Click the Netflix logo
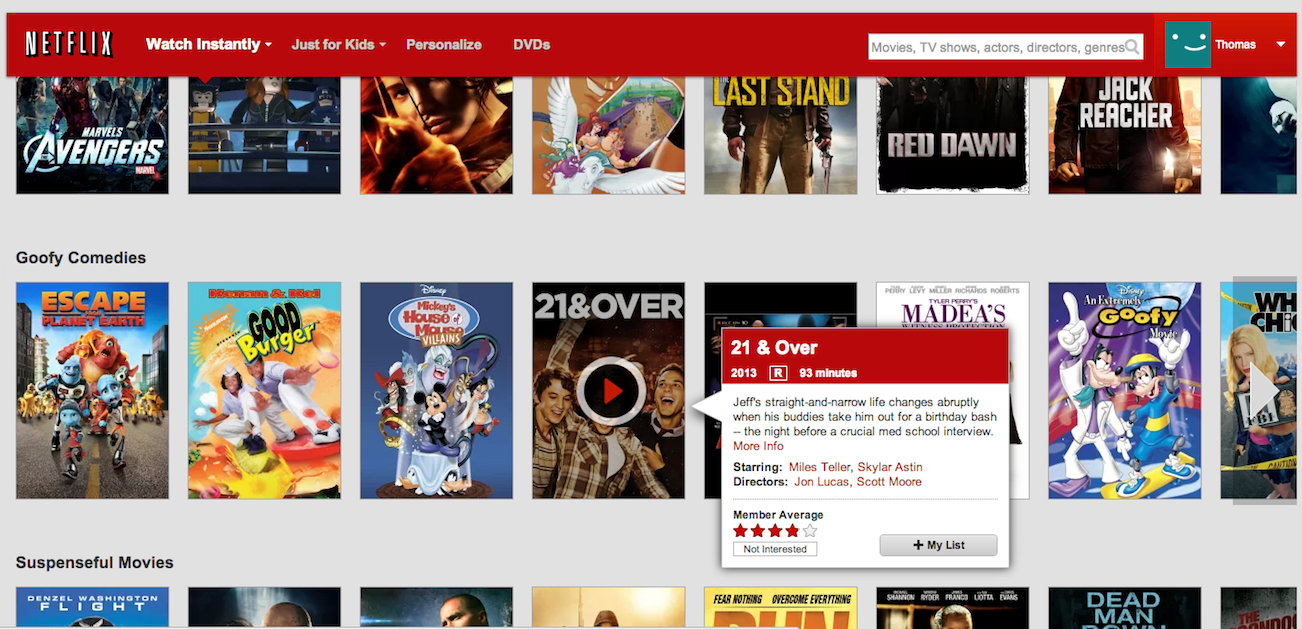The image size is (1302, 629). tap(69, 44)
